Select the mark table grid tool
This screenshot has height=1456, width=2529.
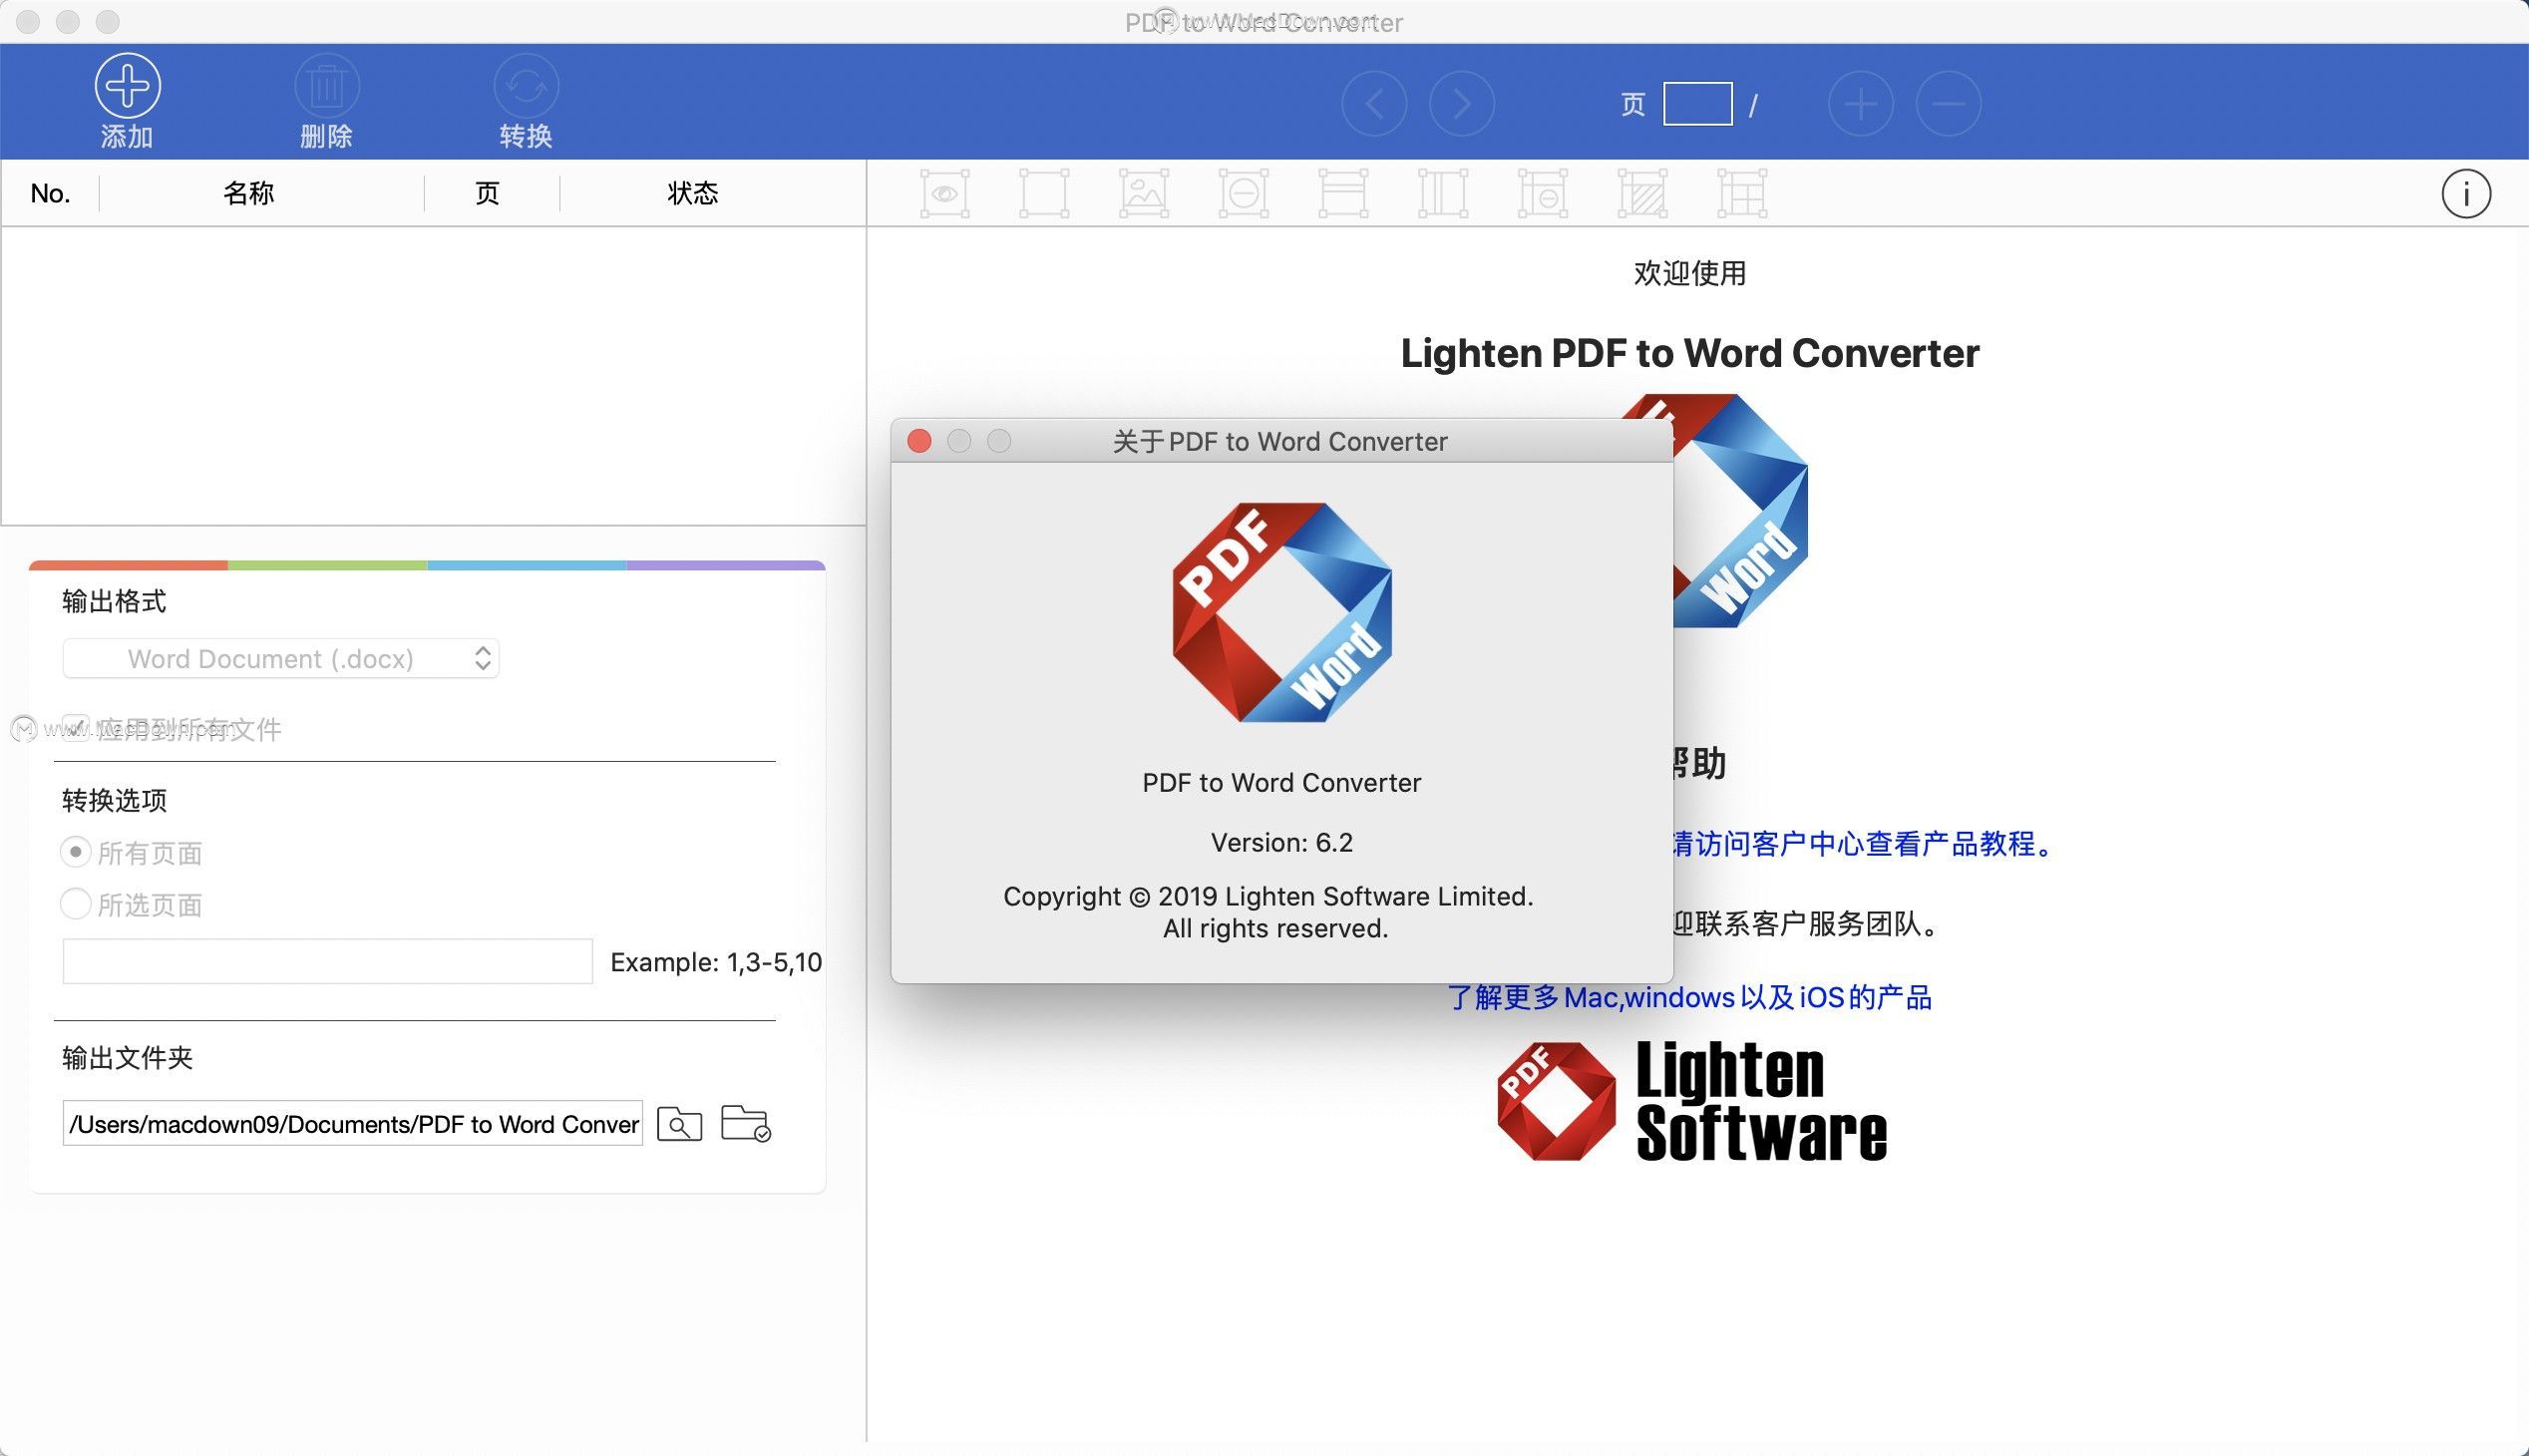coord(1742,193)
